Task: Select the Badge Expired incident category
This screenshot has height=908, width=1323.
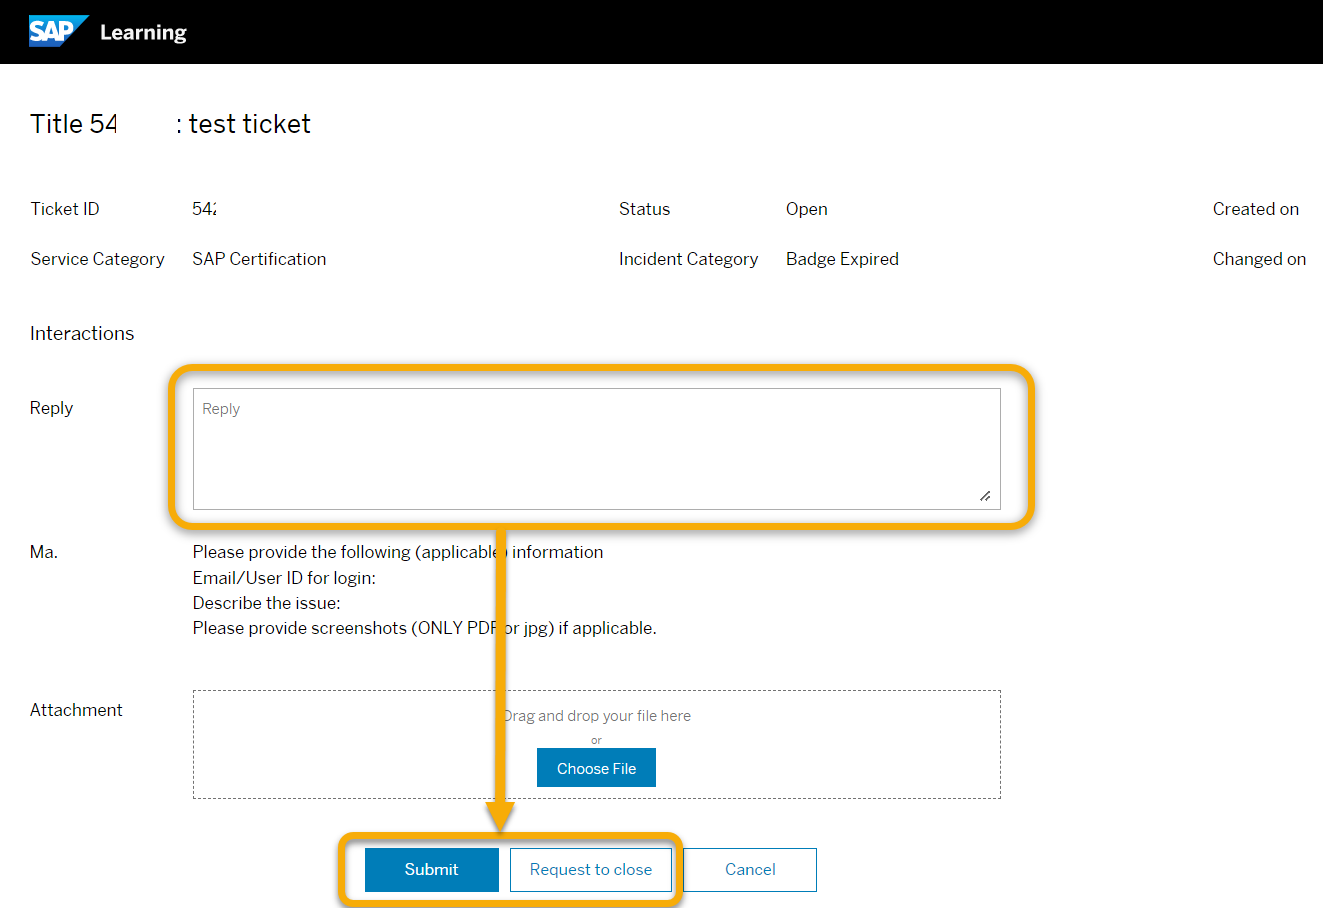Action: click(842, 259)
